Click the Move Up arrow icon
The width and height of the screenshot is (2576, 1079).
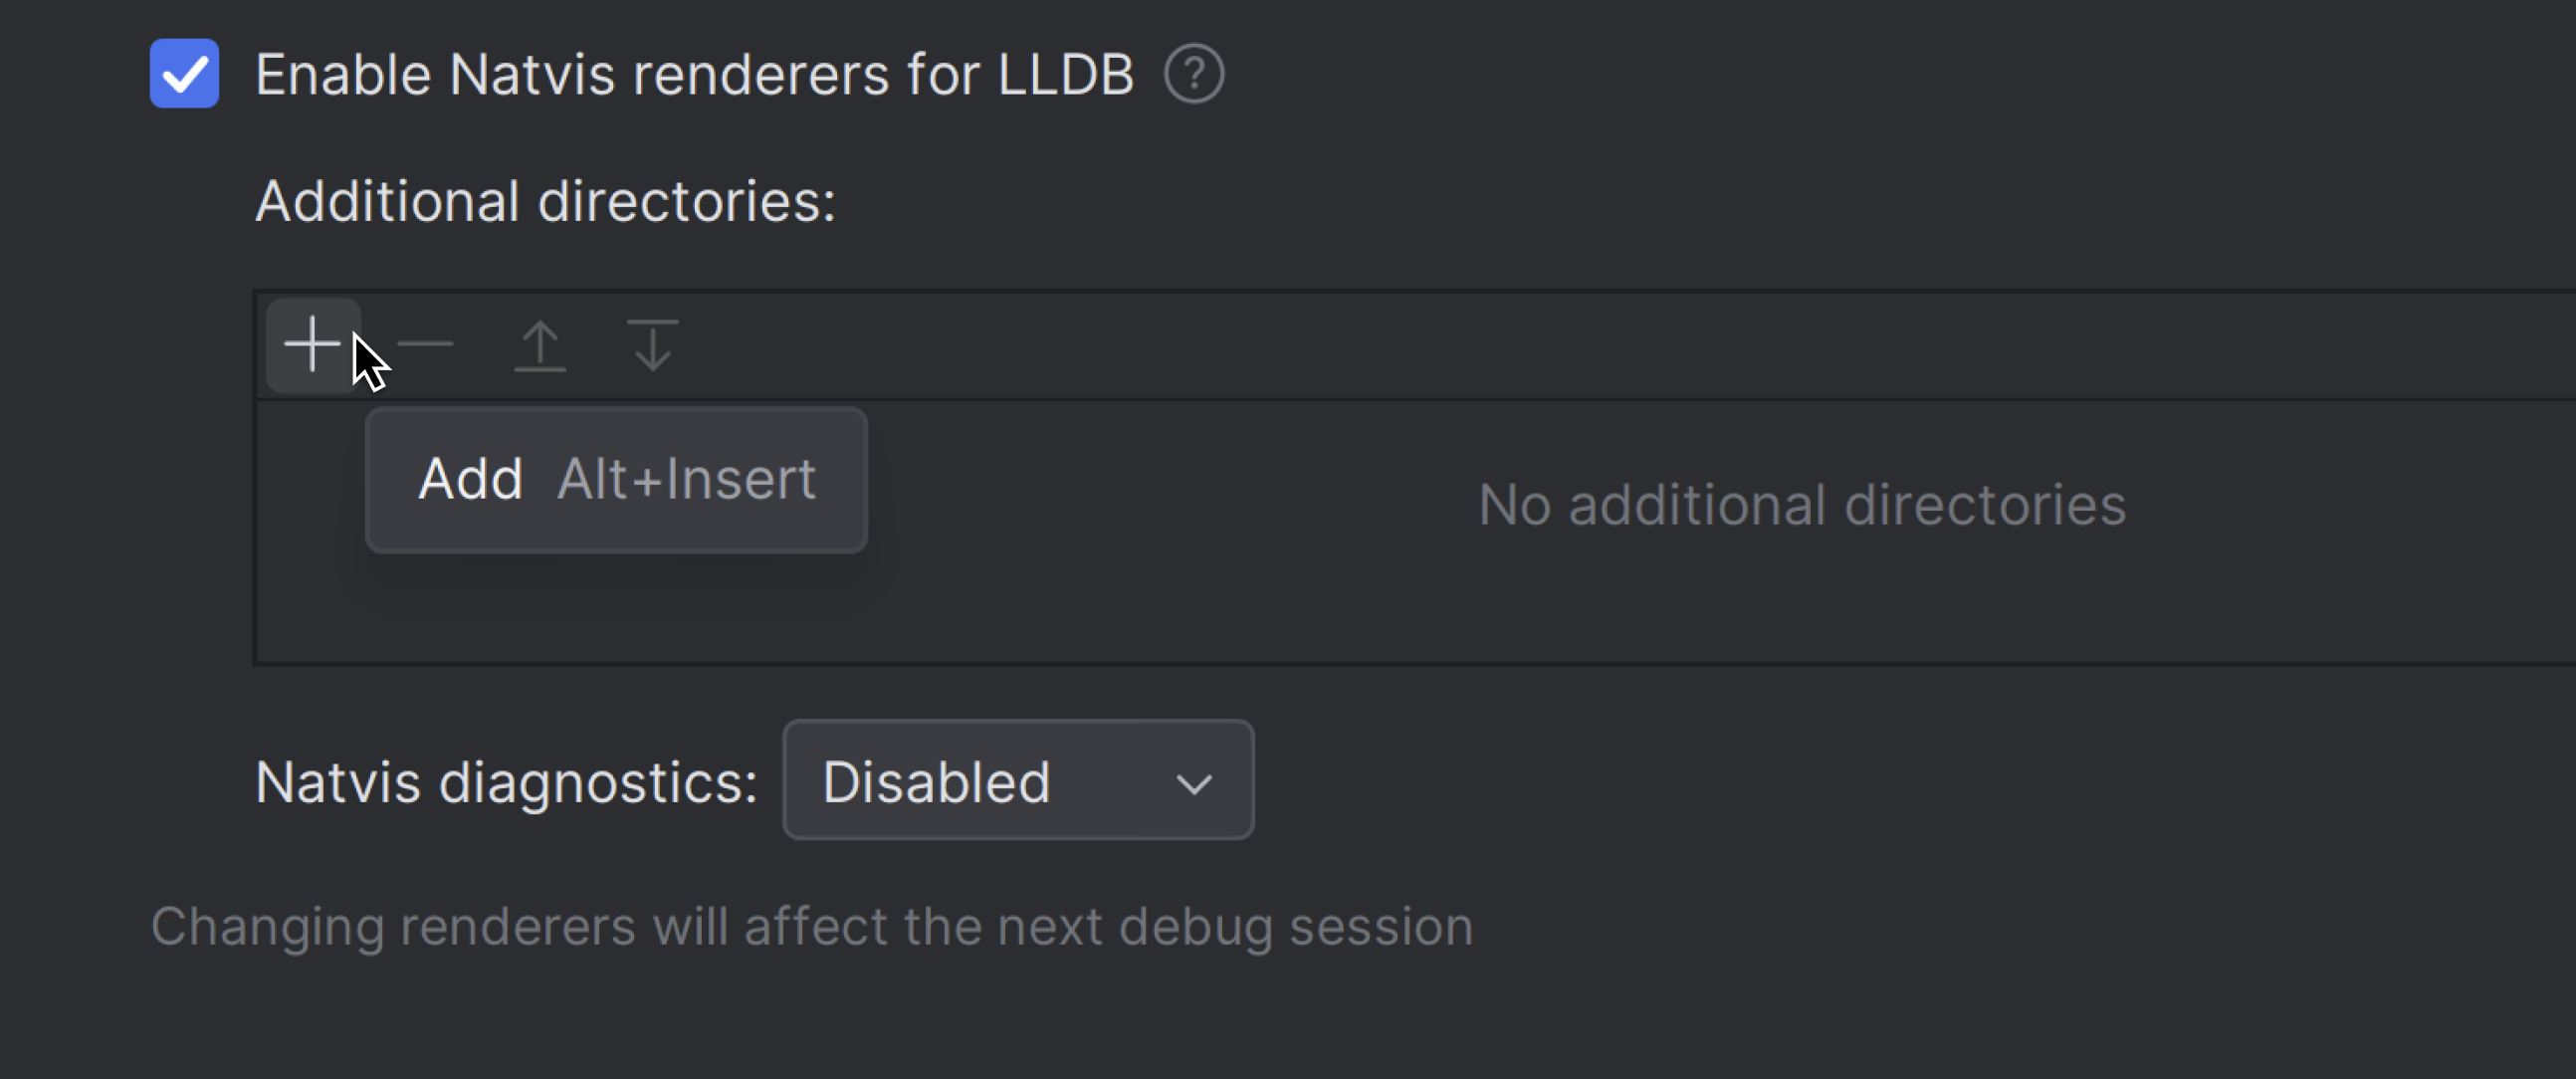point(540,344)
